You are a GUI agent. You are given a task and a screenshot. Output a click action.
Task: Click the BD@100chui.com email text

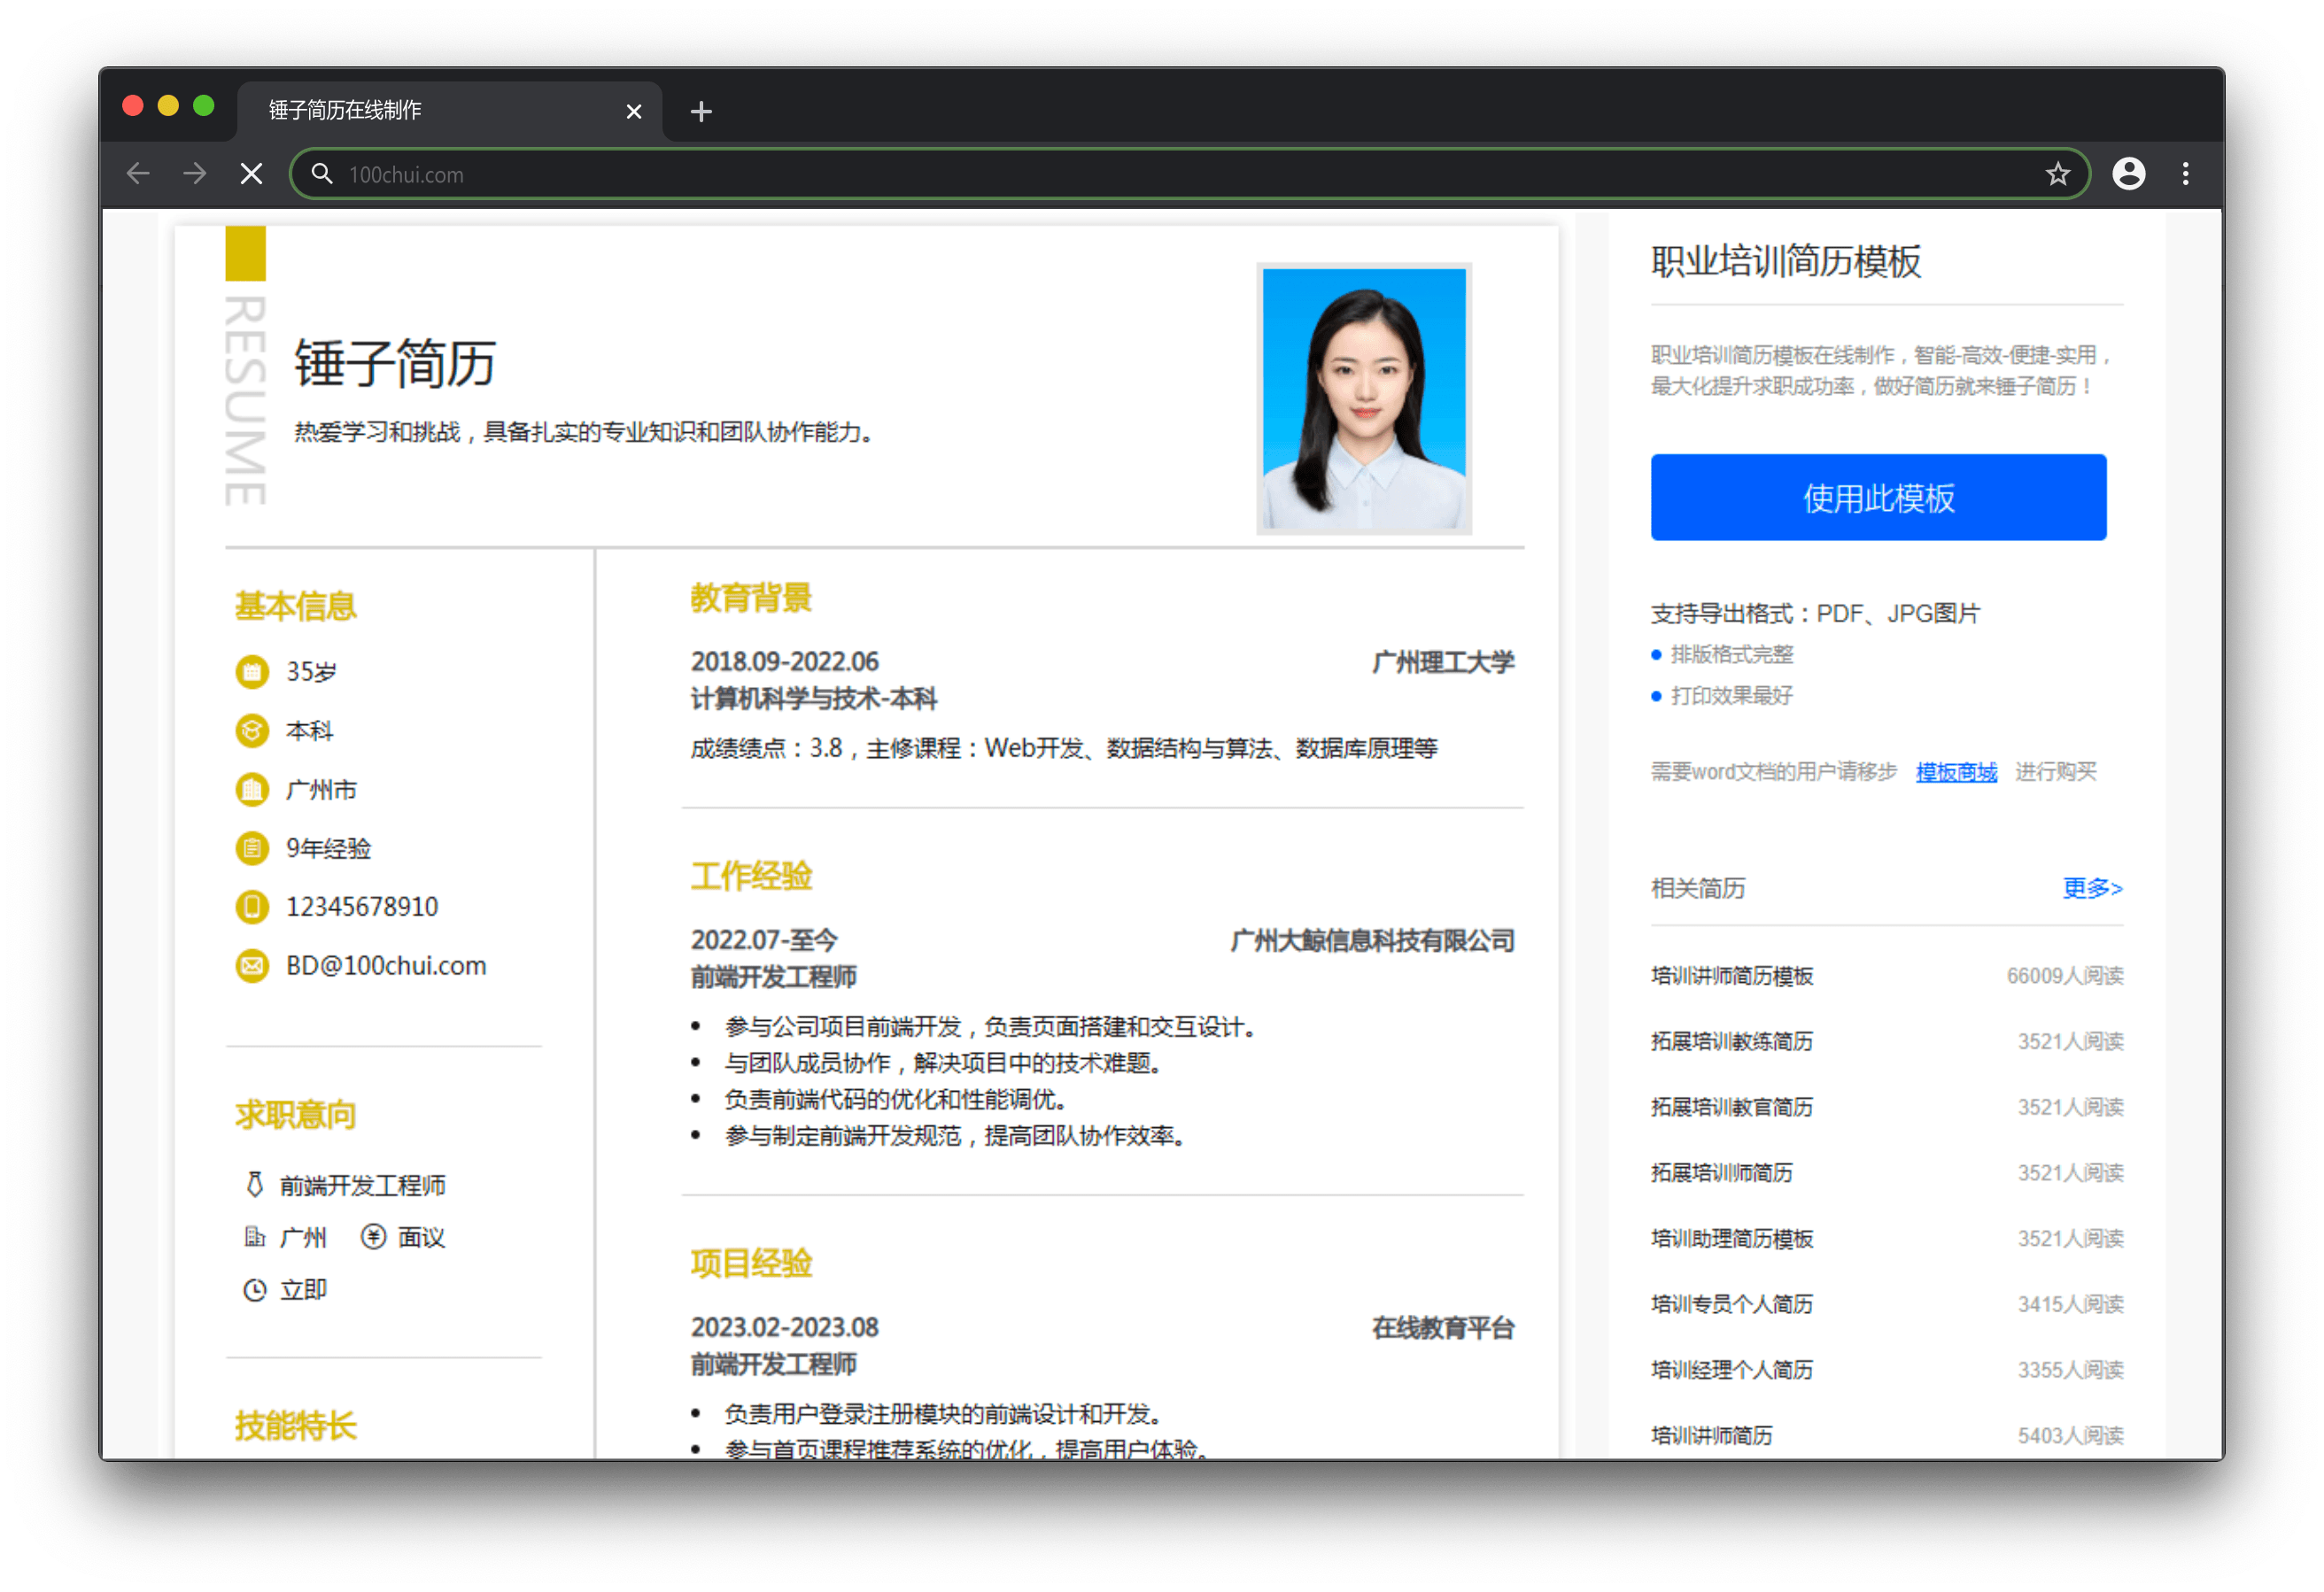pos(386,966)
